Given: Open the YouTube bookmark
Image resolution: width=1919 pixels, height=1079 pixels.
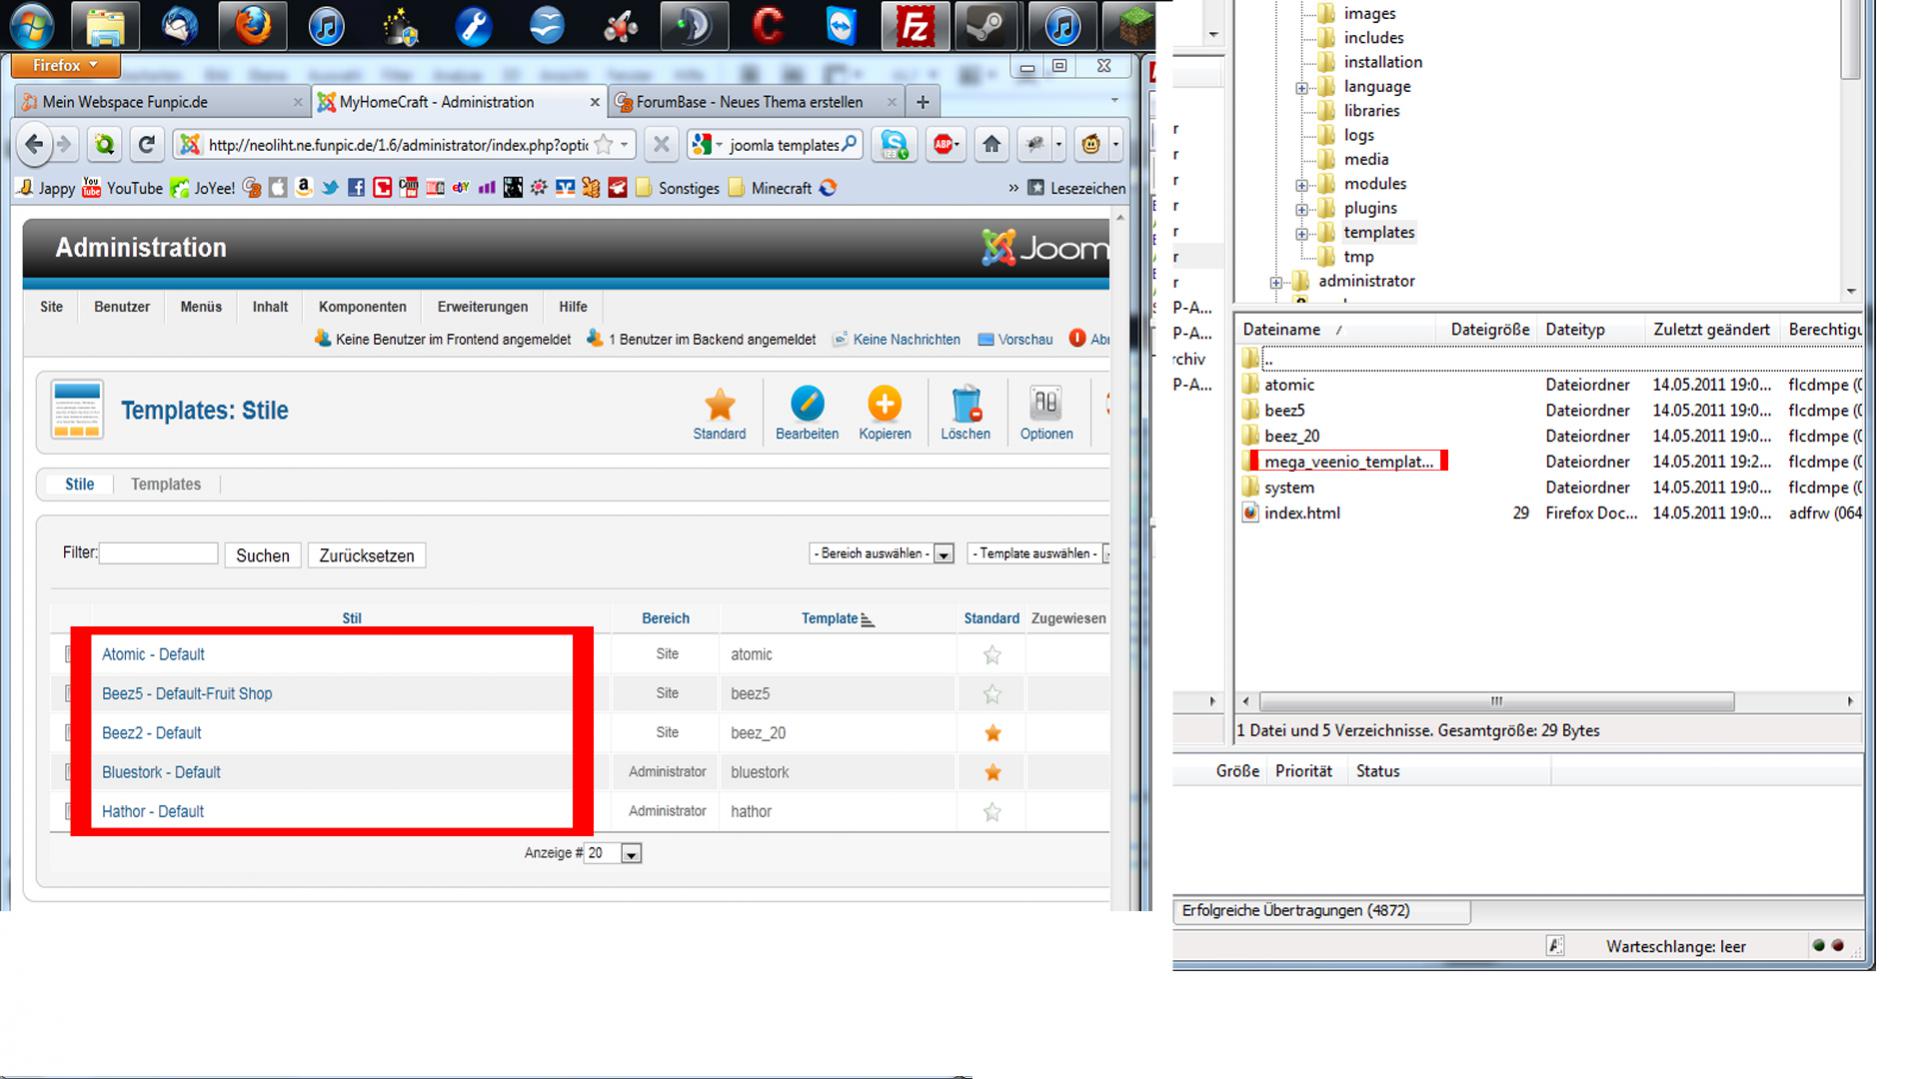Looking at the screenshot, I should (x=122, y=188).
